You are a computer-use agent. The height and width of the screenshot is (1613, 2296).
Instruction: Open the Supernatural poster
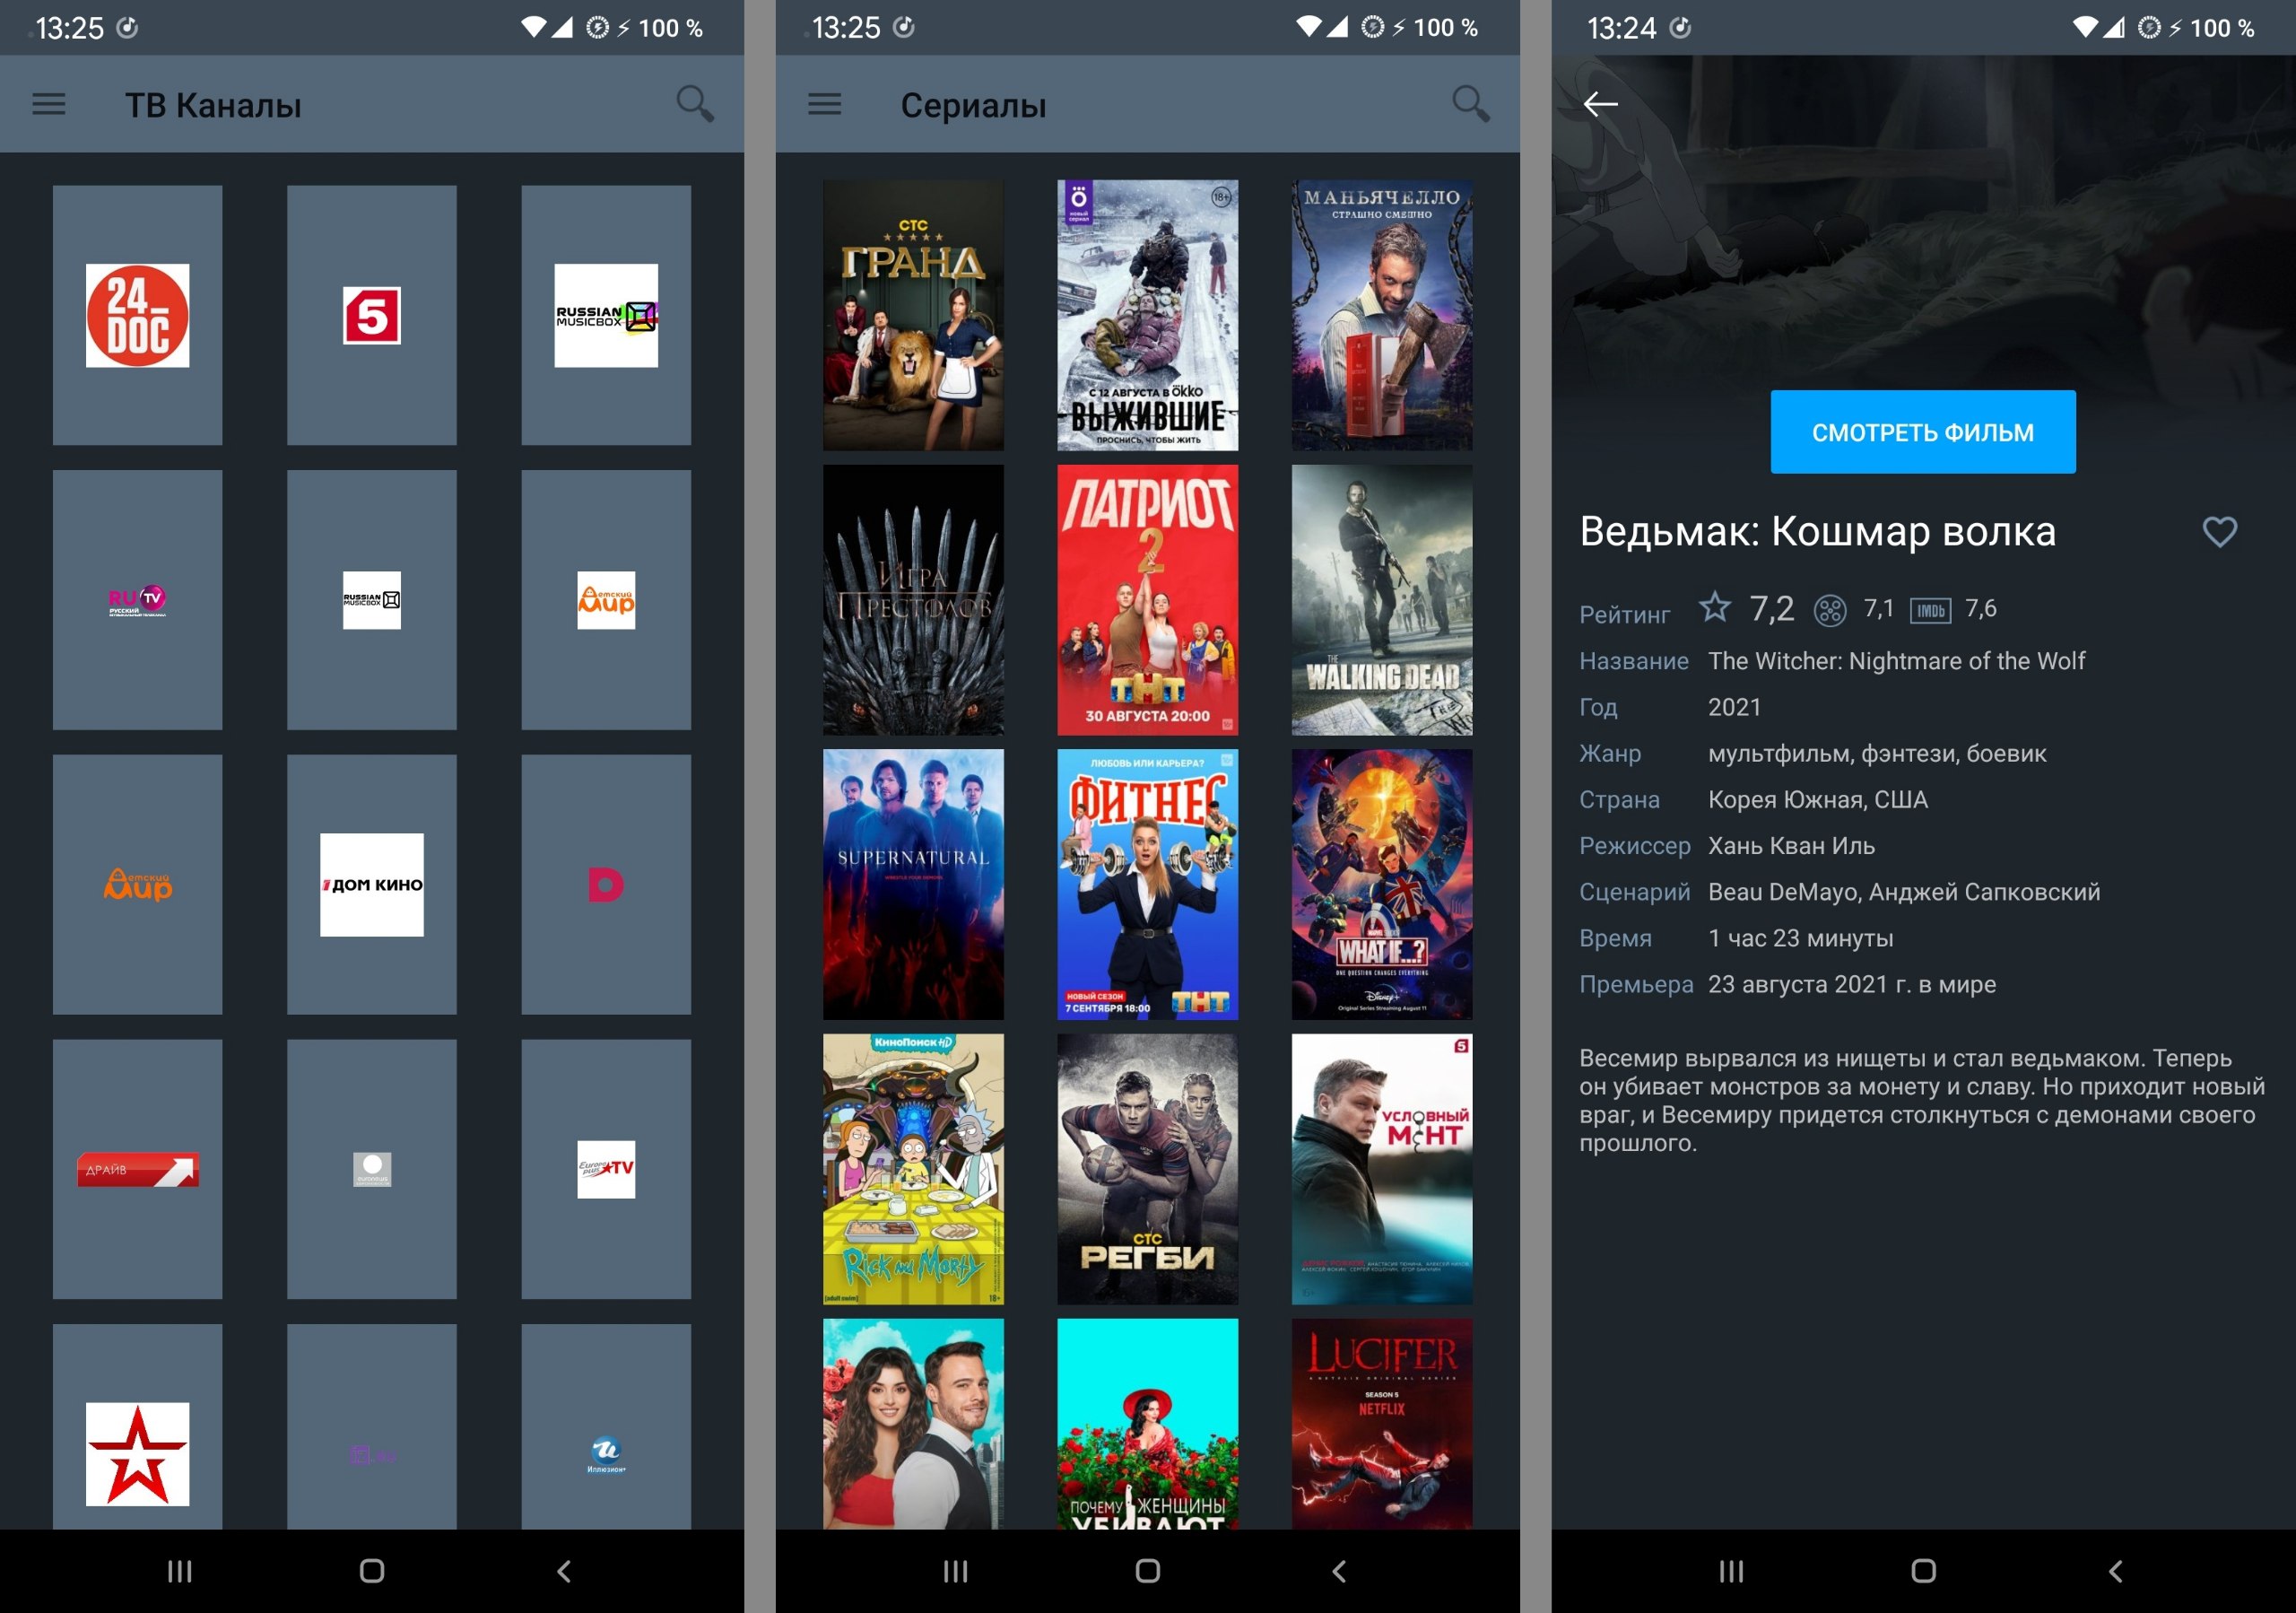click(913, 885)
